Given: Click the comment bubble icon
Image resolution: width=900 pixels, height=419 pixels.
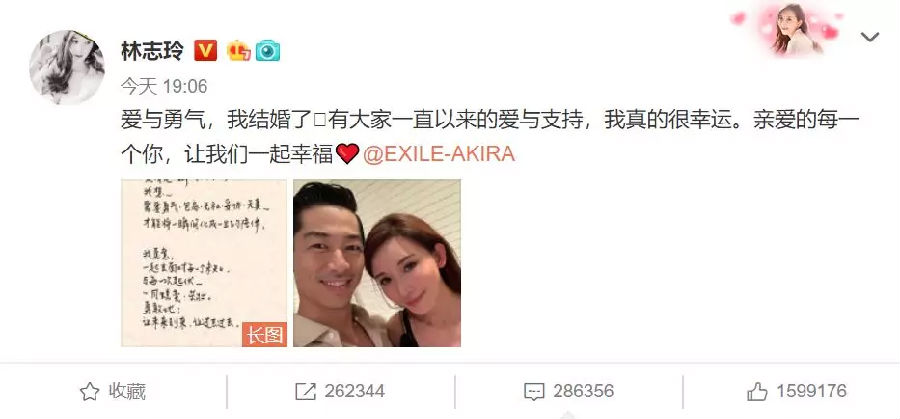Looking at the screenshot, I should coord(534,392).
